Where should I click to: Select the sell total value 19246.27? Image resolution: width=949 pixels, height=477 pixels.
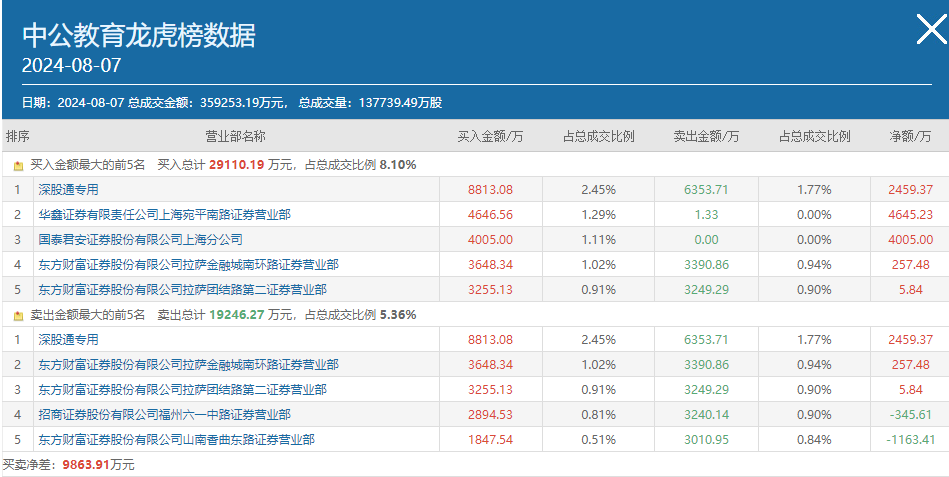coord(237,315)
